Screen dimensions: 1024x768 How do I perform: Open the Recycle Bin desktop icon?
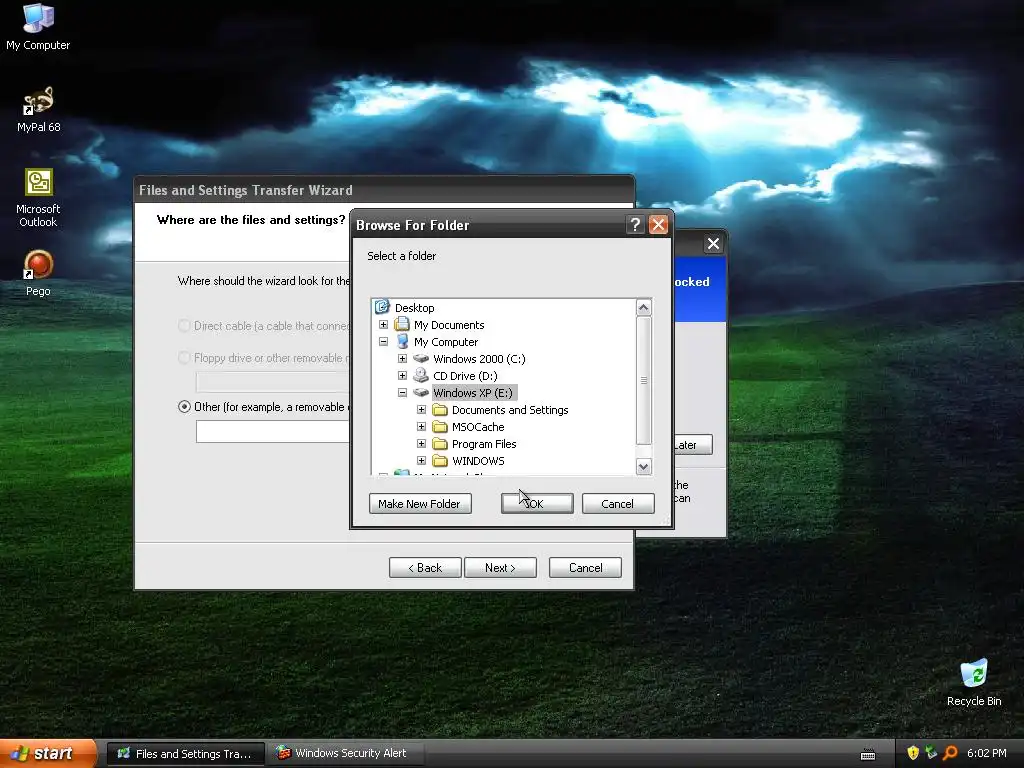pyautogui.click(x=974, y=682)
